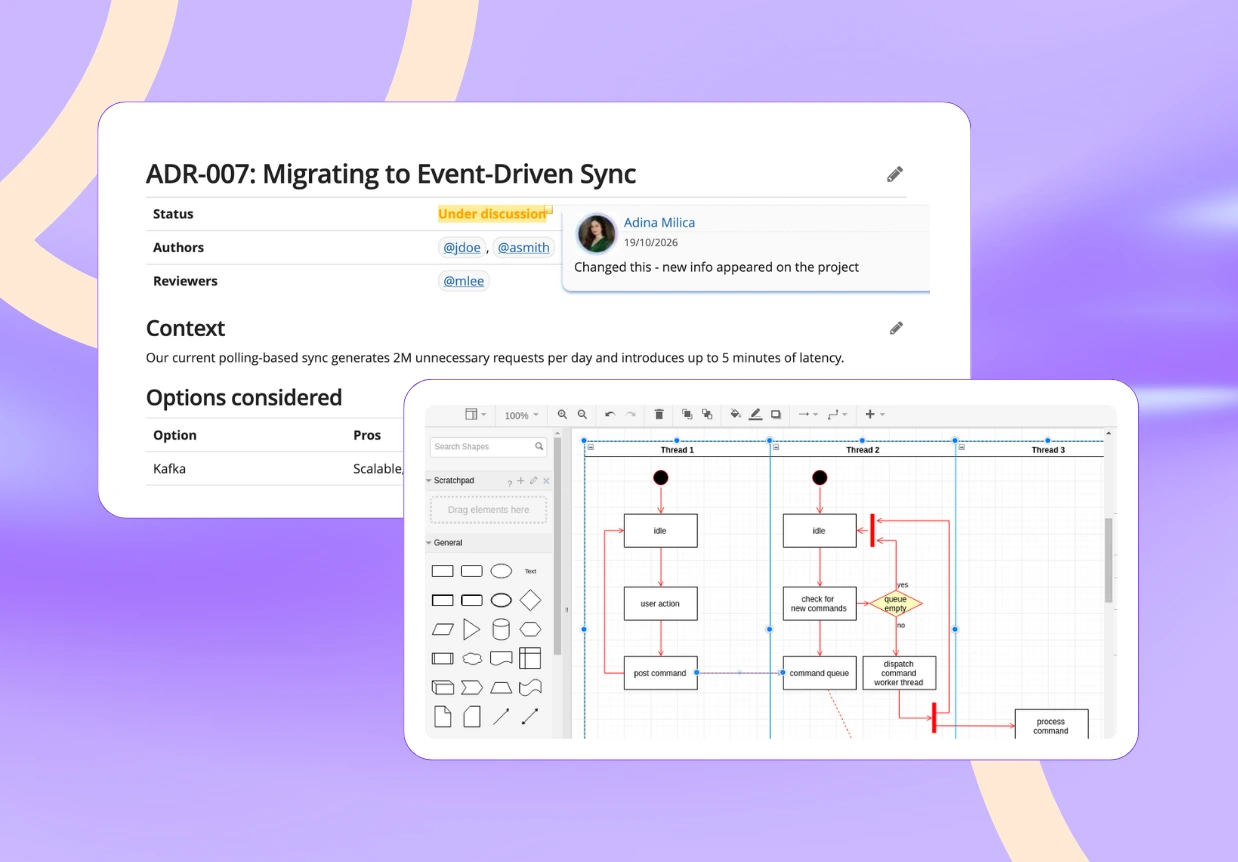This screenshot has height=862, width=1238.
Task: Click the 'Thread 1' swimlane header
Action: click(x=677, y=450)
